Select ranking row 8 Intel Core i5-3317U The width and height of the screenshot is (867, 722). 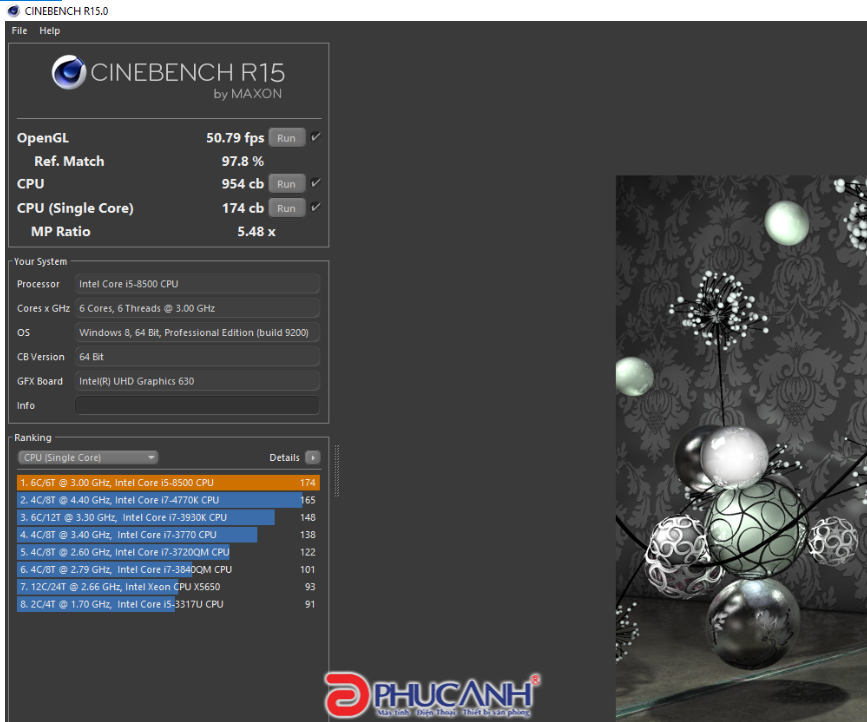[x=168, y=604]
